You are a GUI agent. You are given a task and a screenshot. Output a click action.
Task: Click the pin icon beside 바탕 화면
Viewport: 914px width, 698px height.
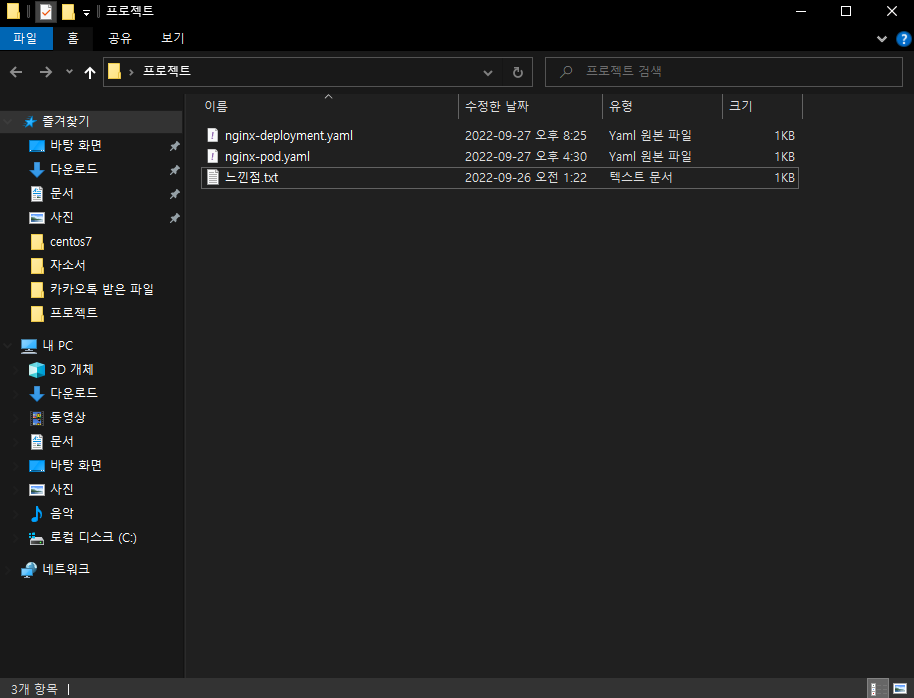pos(174,146)
